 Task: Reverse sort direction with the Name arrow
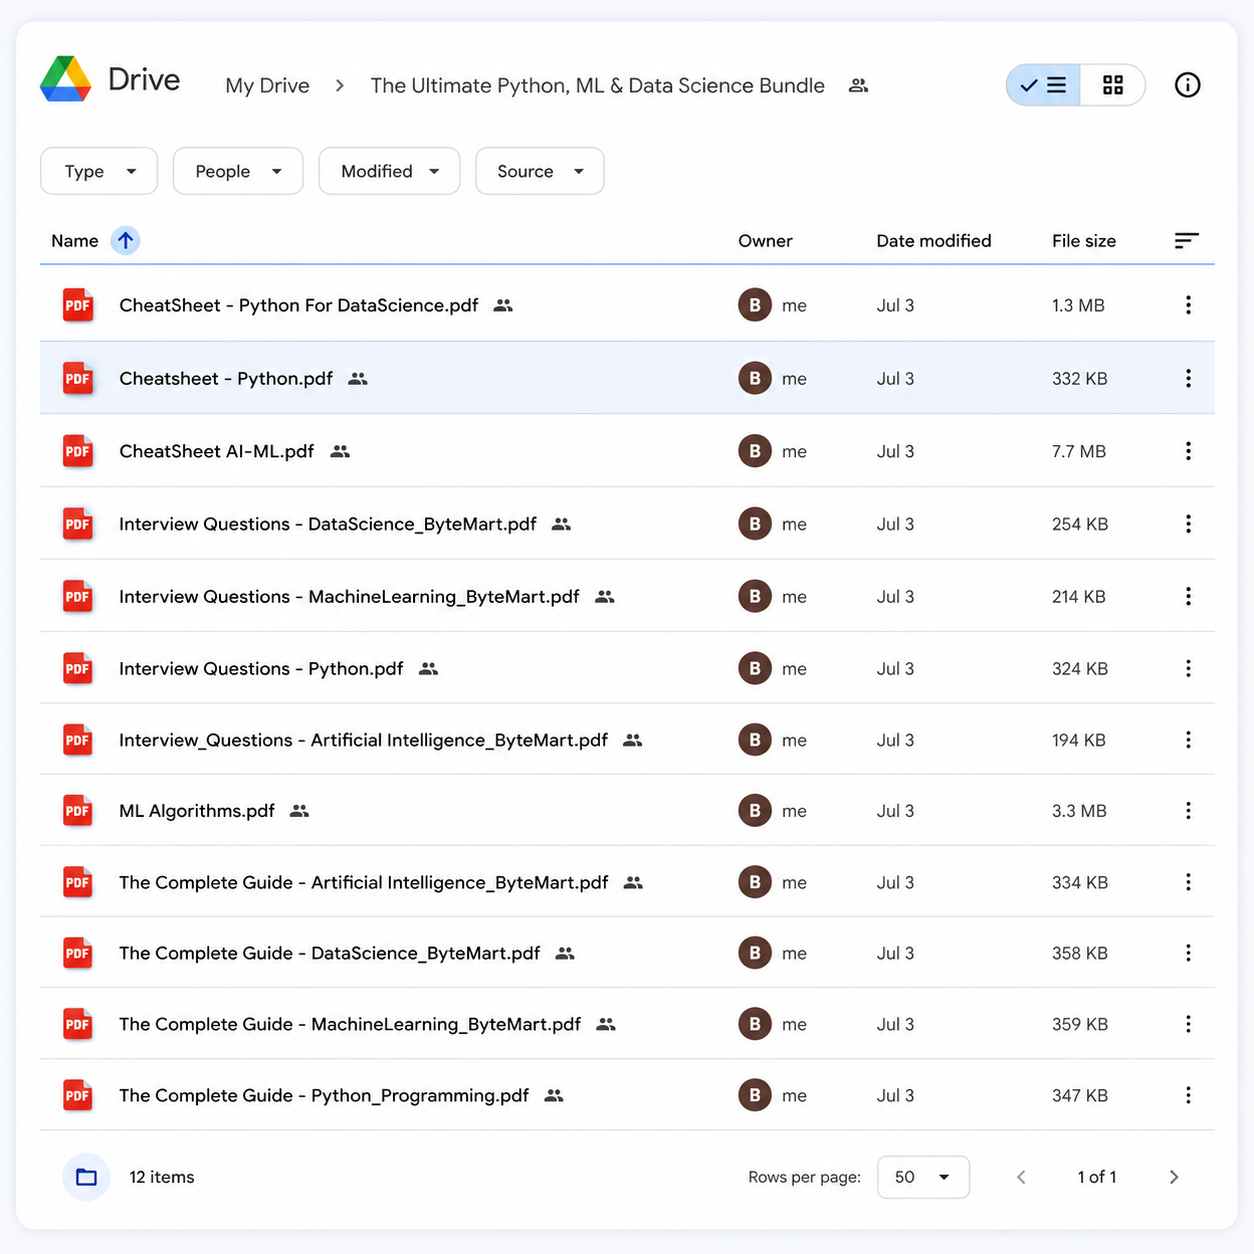coord(125,240)
